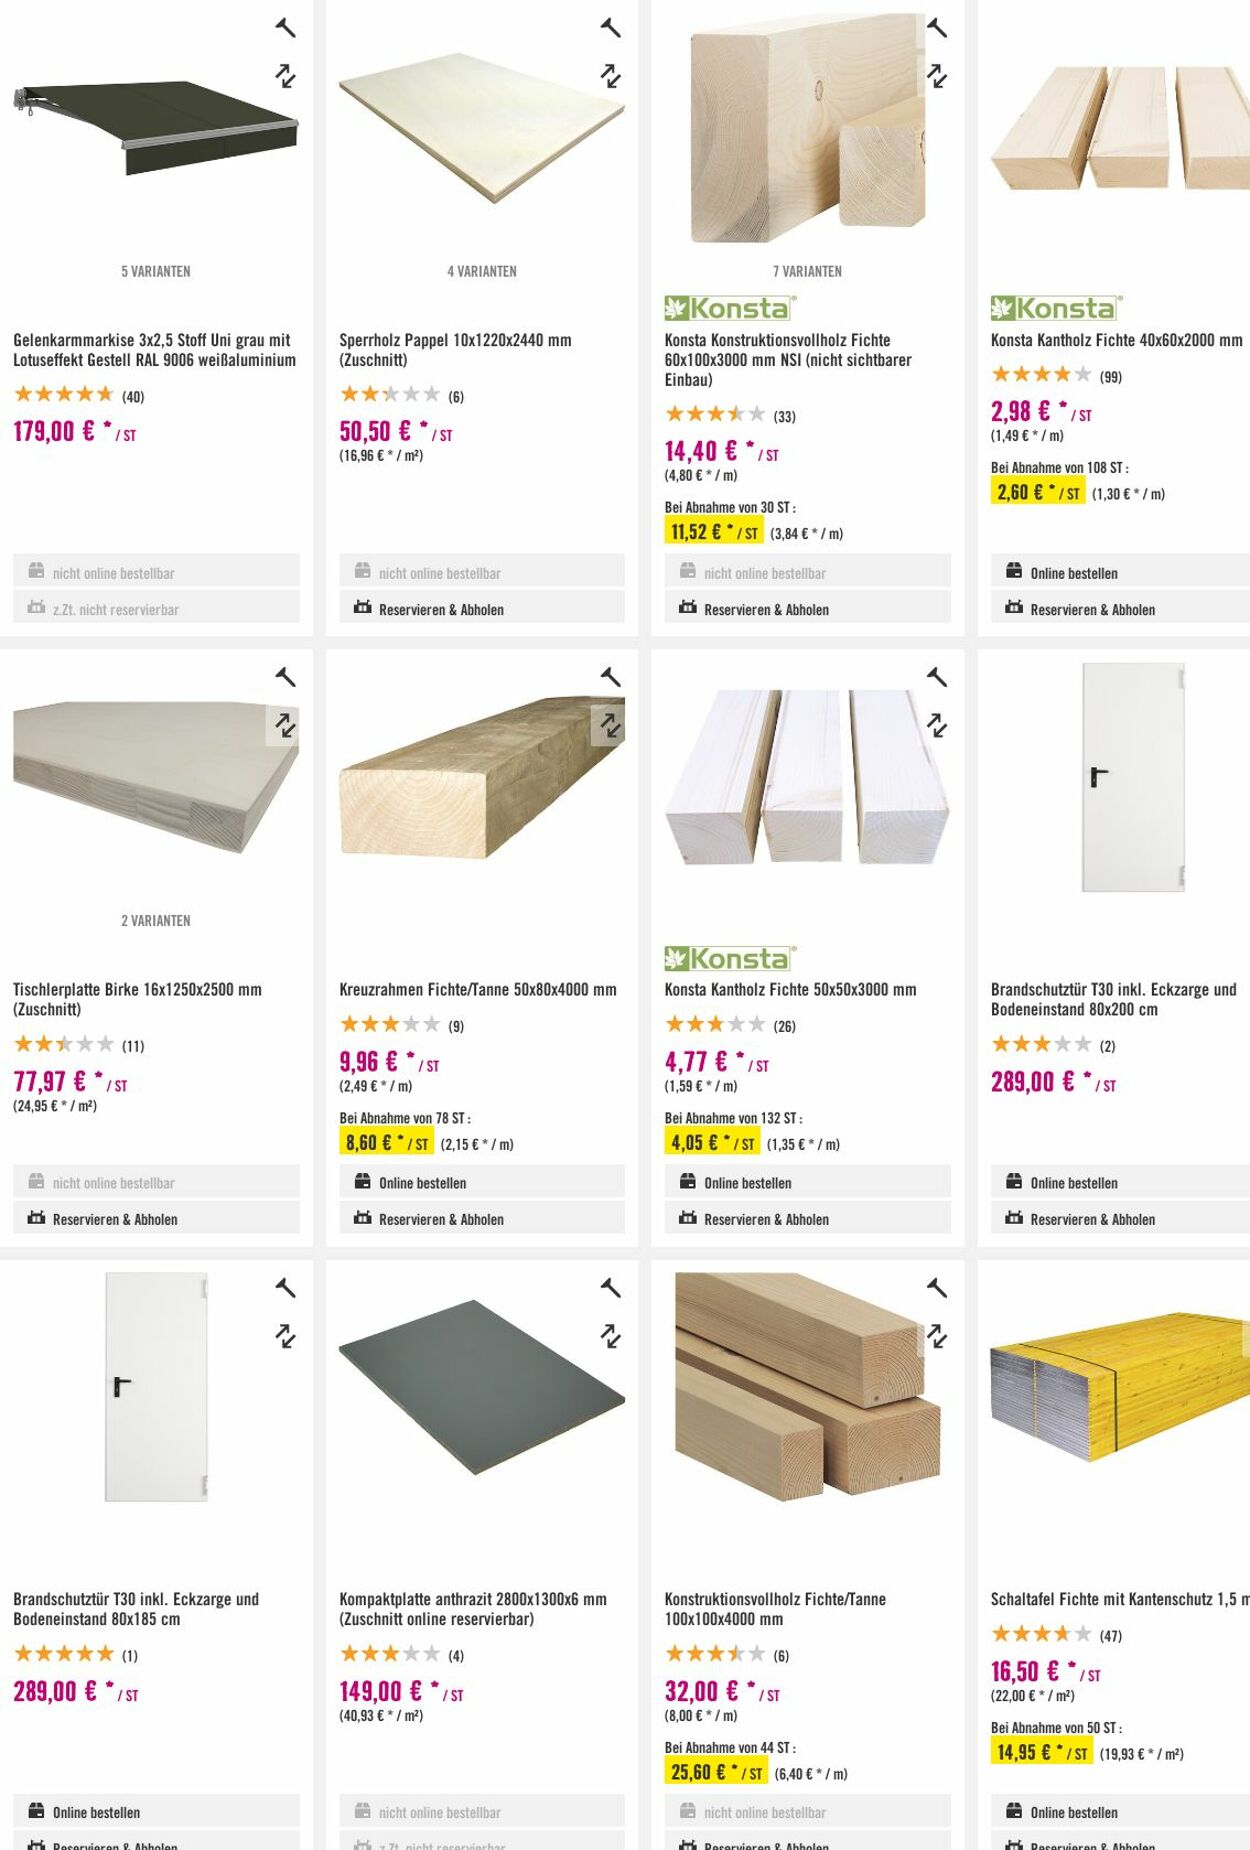
Task: View star ratings for Brandschutztür 80x185
Action: [x=64, y=1654]
